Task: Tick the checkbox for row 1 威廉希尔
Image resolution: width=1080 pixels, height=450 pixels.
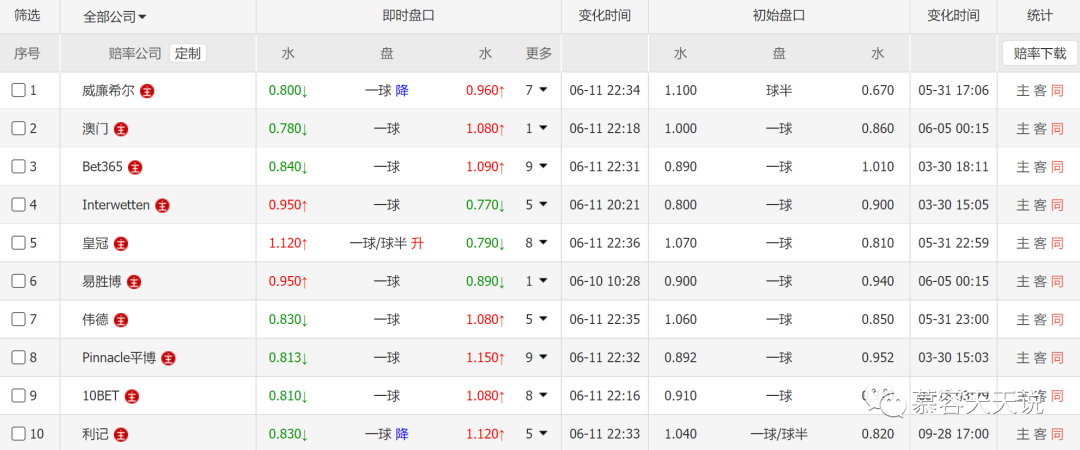Action: (19, 90)
